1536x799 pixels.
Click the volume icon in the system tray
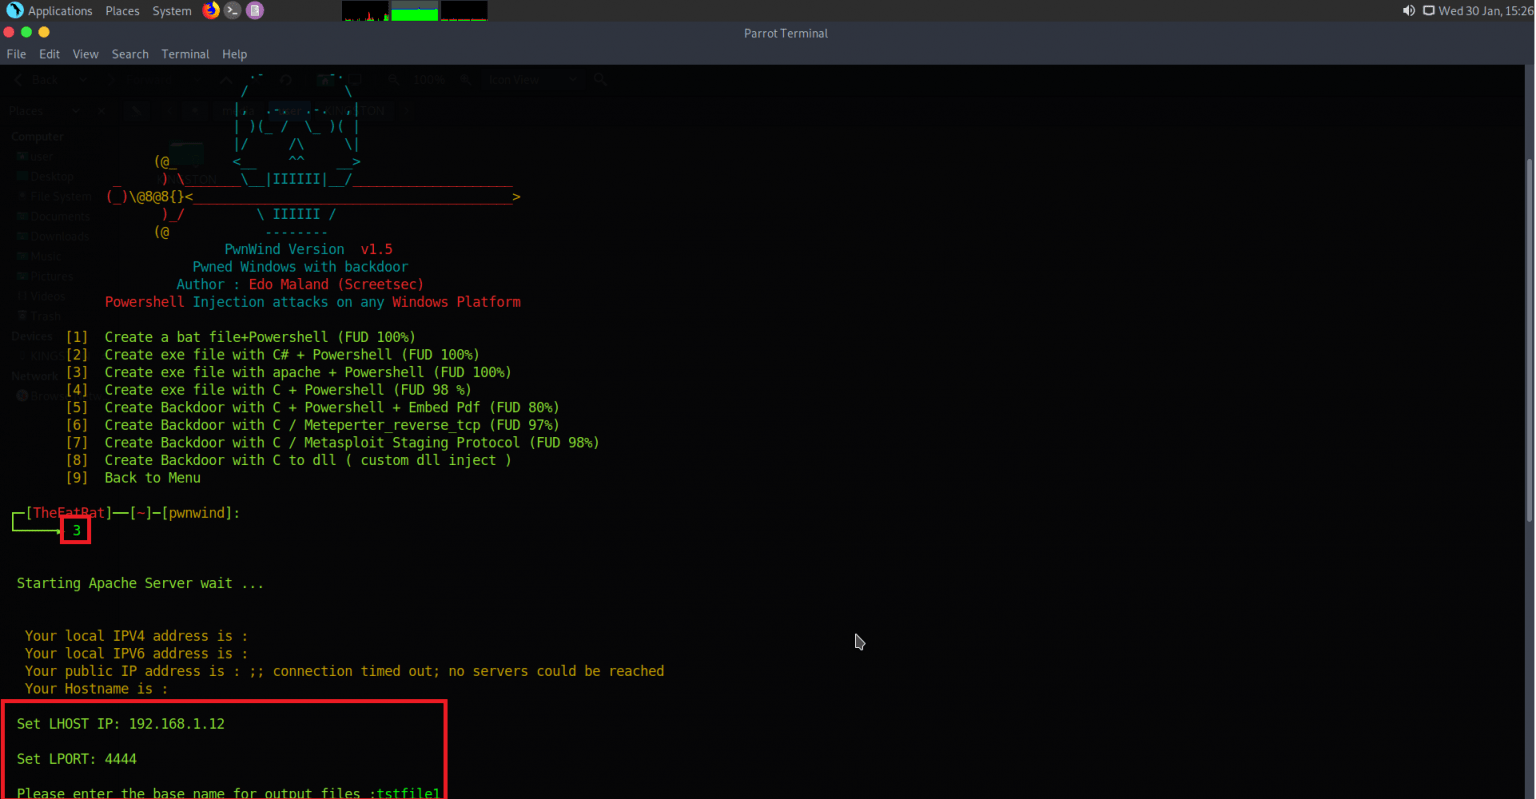coord(1409,11)
